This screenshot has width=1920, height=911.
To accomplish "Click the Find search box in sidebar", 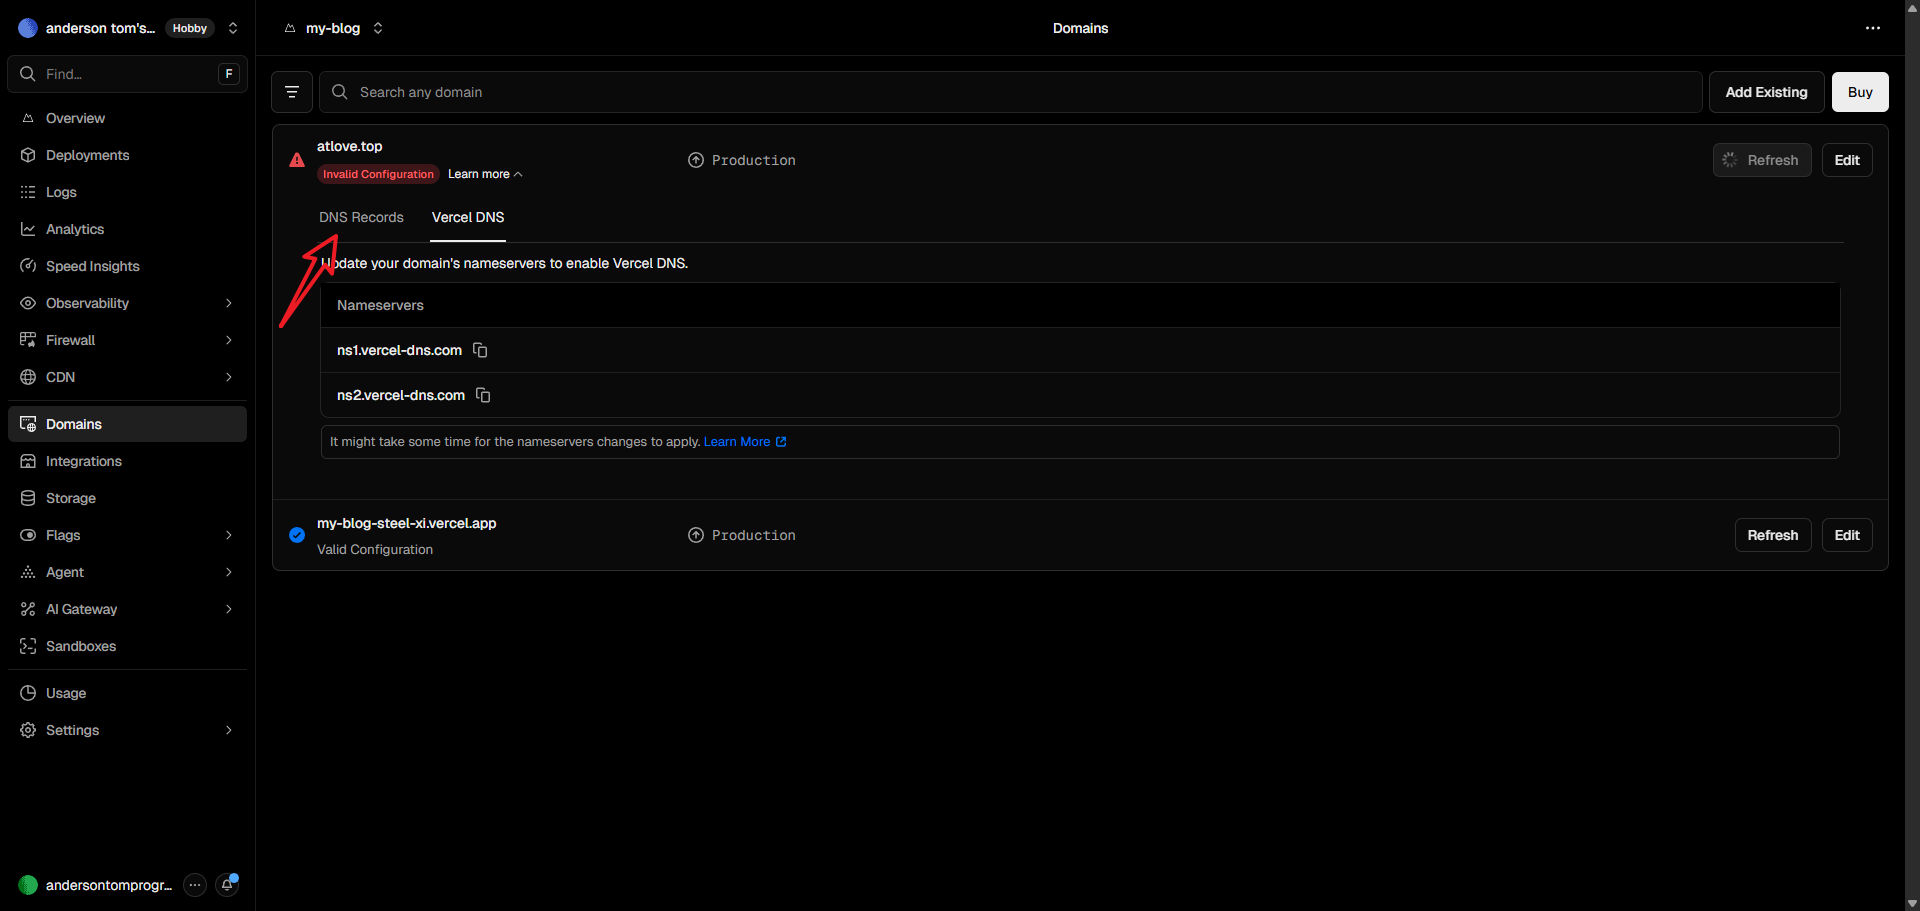I will (x=127, y=74).
